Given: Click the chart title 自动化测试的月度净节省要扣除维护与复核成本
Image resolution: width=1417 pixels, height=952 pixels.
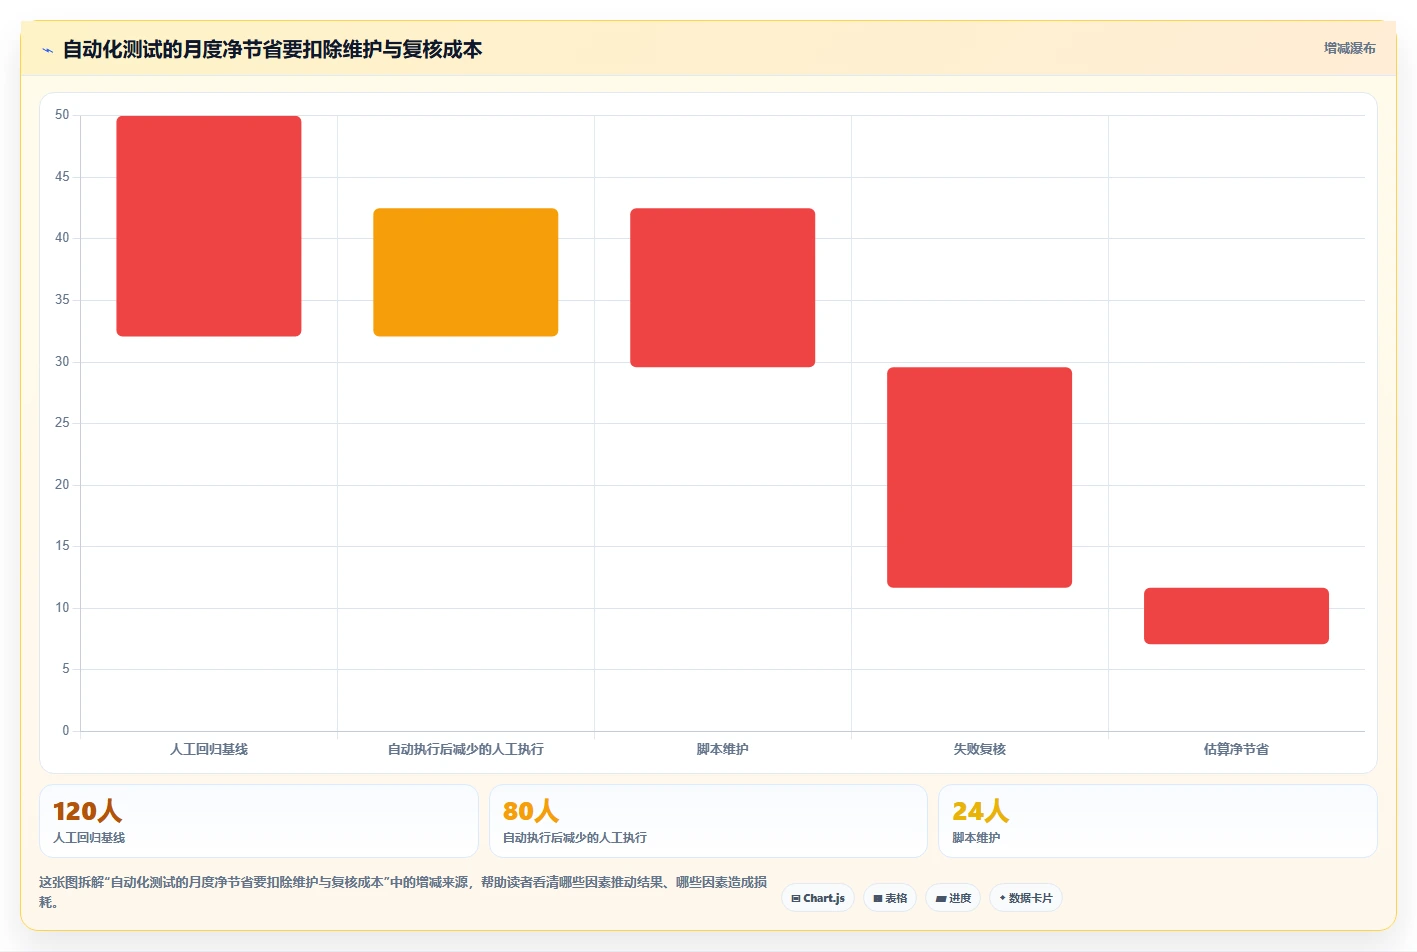Looking at the screenshot, I should (x=272, y=50).
